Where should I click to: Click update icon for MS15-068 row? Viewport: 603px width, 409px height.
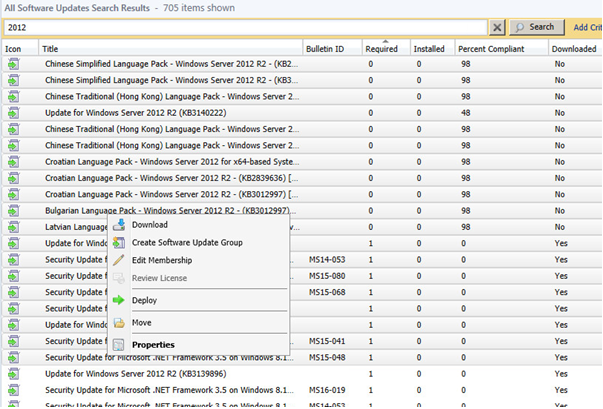[13, 293]
